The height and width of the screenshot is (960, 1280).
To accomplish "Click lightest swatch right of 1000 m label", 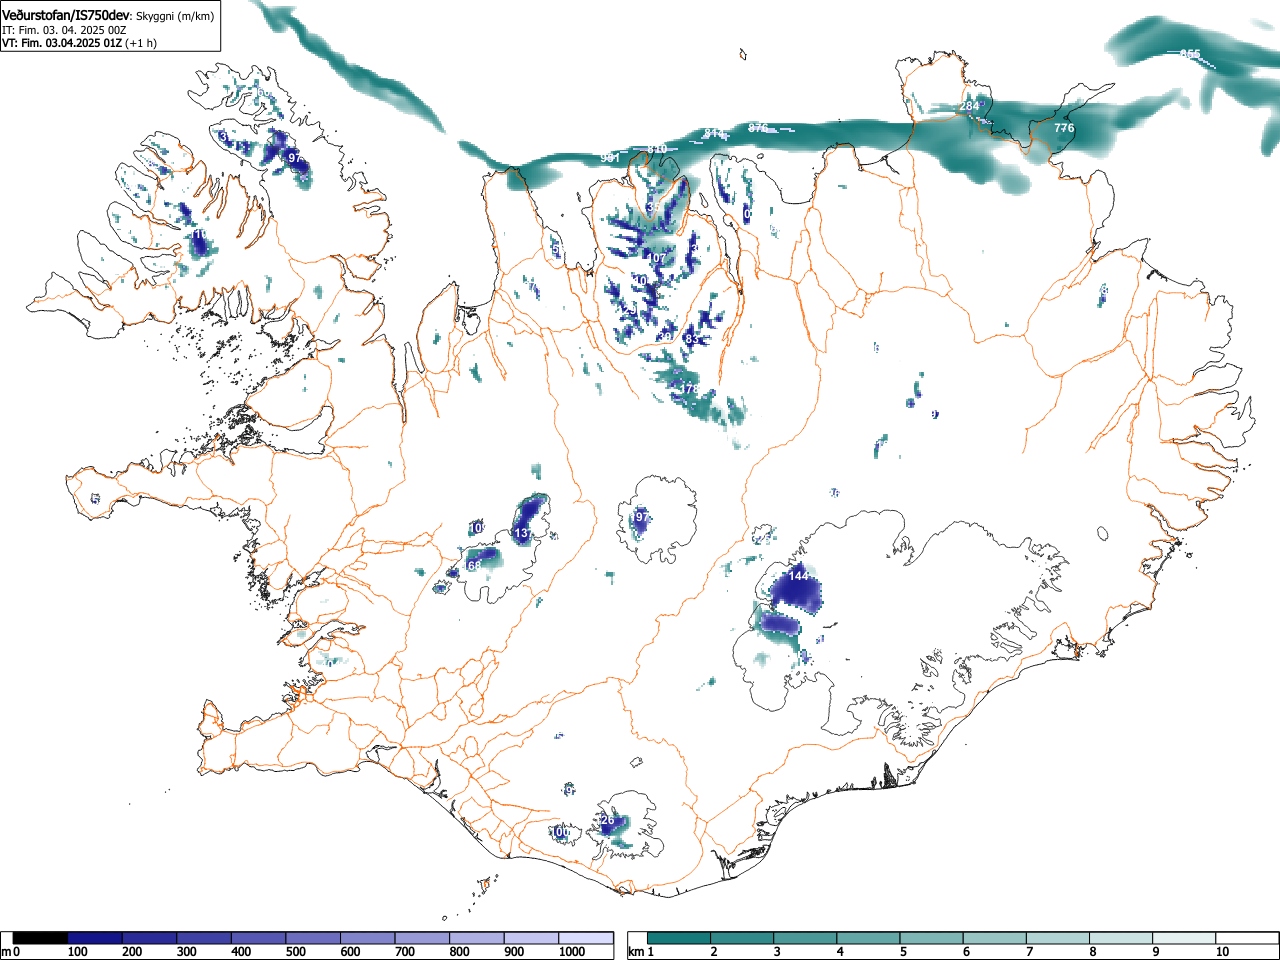I will click(x=586, y=938).
